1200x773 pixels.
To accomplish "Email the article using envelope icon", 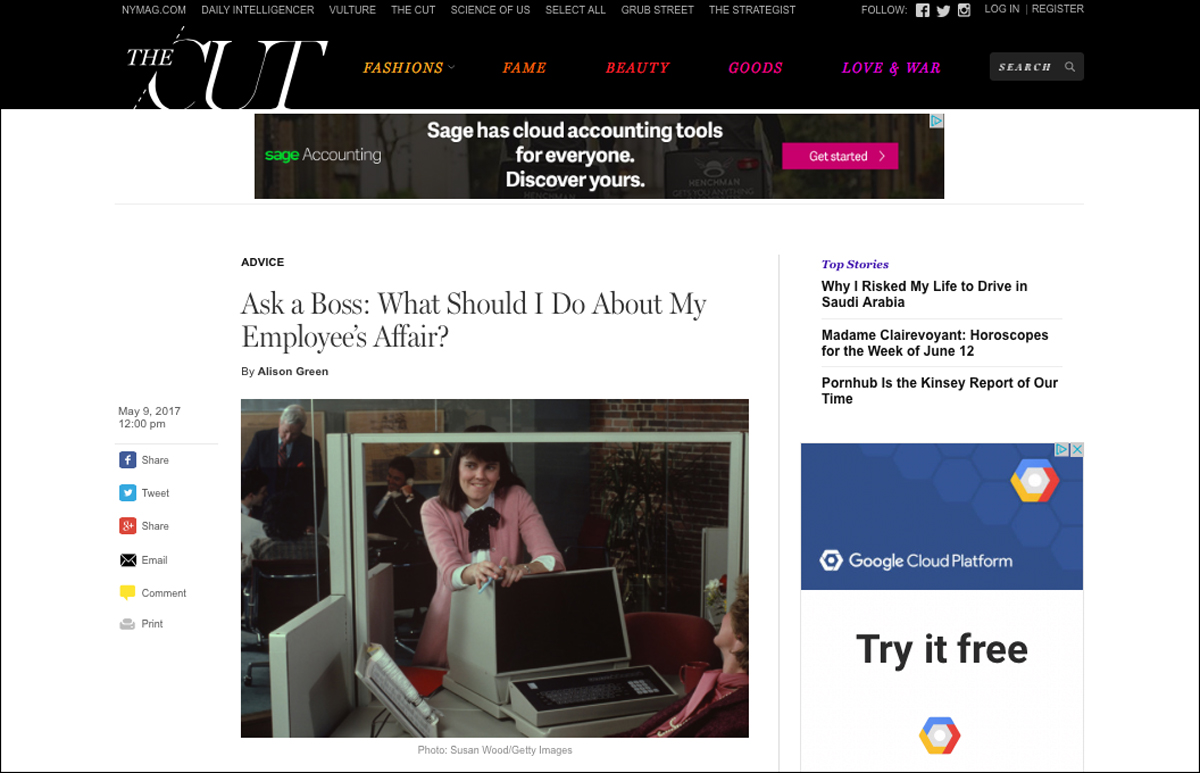I will (x=128, y=560).
